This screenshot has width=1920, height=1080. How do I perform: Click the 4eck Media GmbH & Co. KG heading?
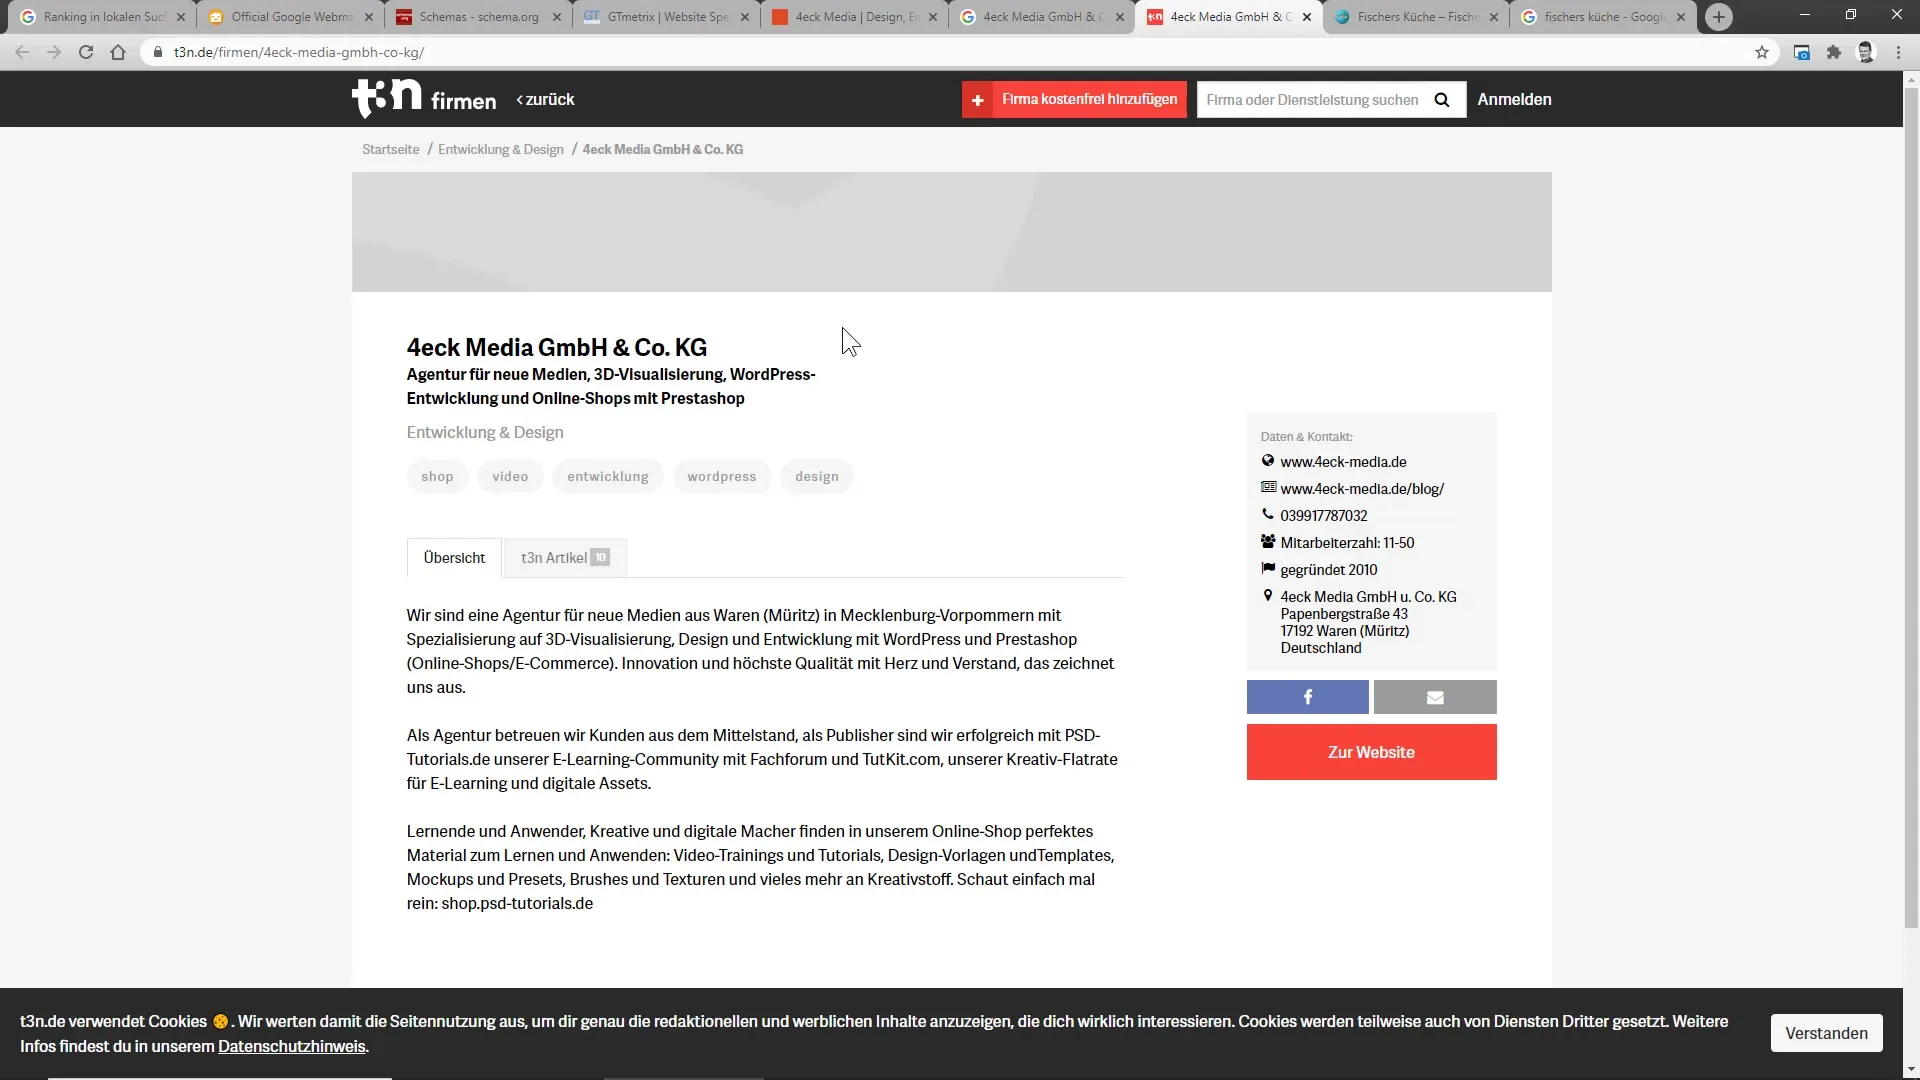557,347
